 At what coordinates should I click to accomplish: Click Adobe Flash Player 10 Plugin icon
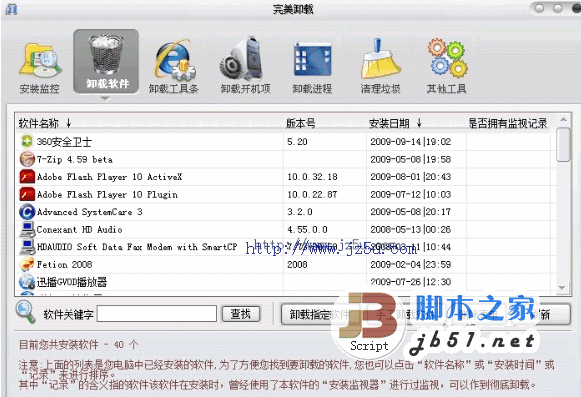pos(27,194)
